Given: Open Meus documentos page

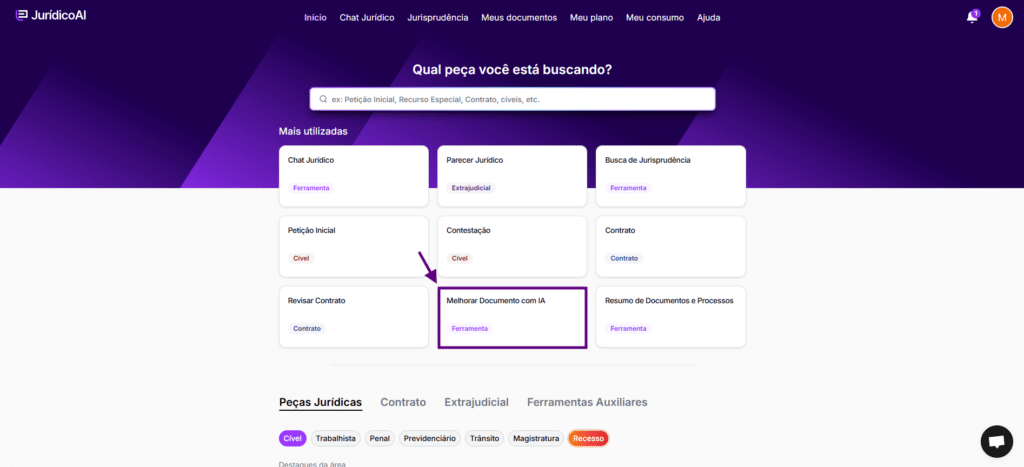Looking at the screenshot, I should [x=519, y=17].
